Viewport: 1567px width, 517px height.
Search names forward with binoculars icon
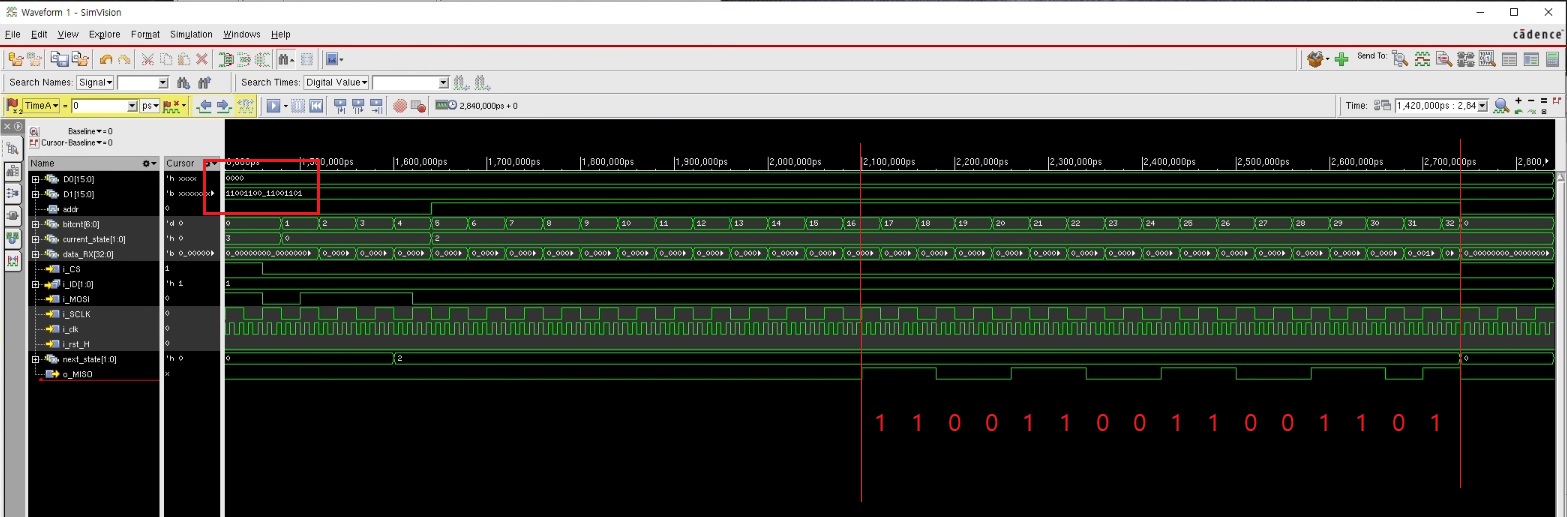coord(183,83)
